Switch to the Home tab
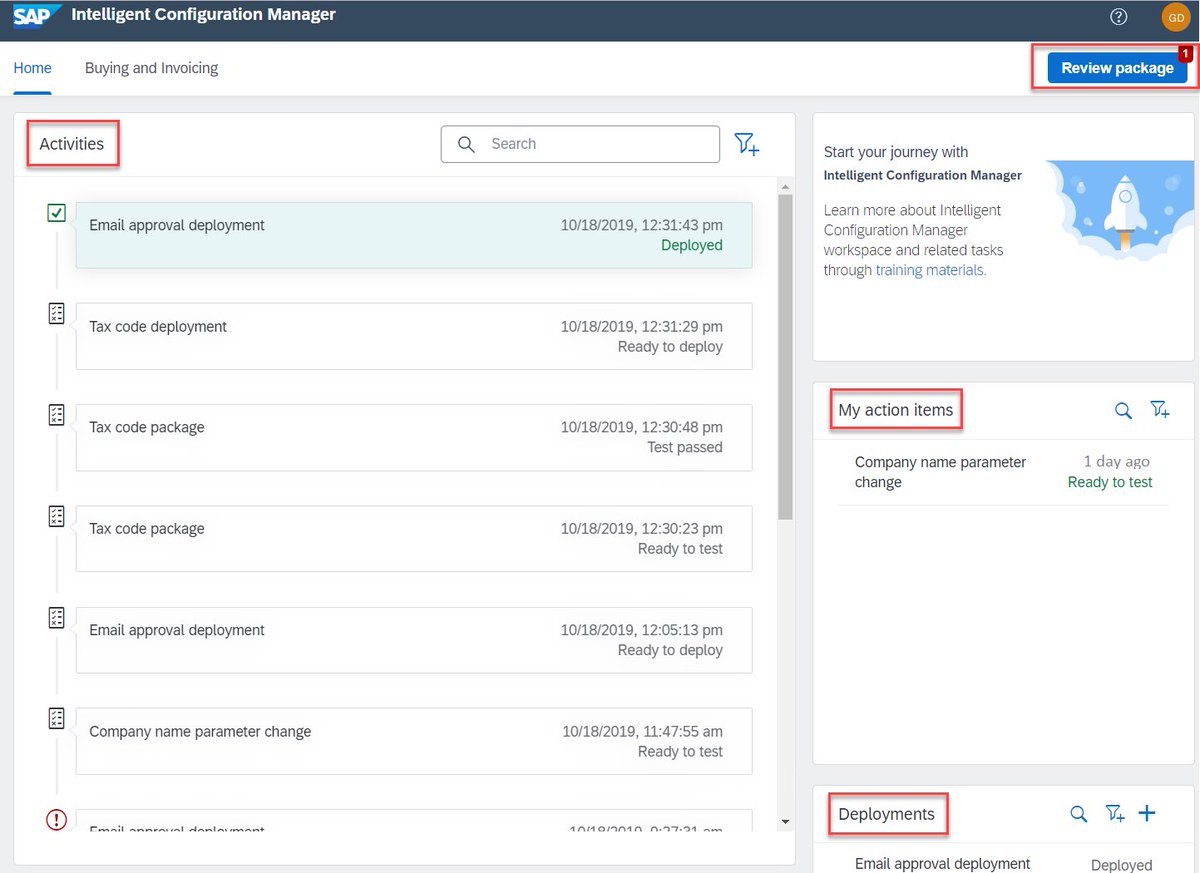Screen dimensions: 1200x873 (x=32, y=68)
